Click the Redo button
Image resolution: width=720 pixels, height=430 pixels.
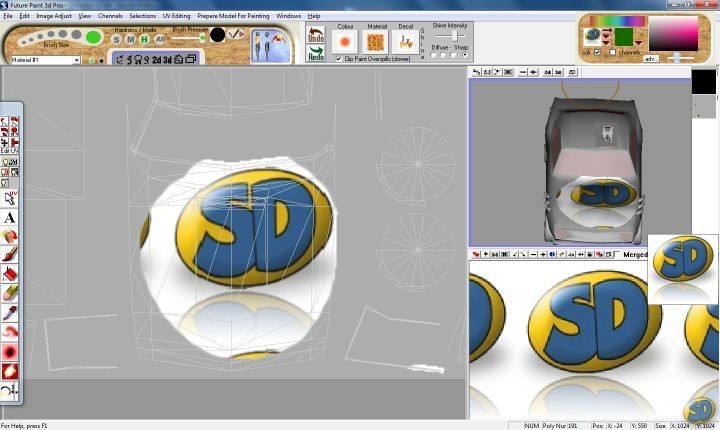315,53
